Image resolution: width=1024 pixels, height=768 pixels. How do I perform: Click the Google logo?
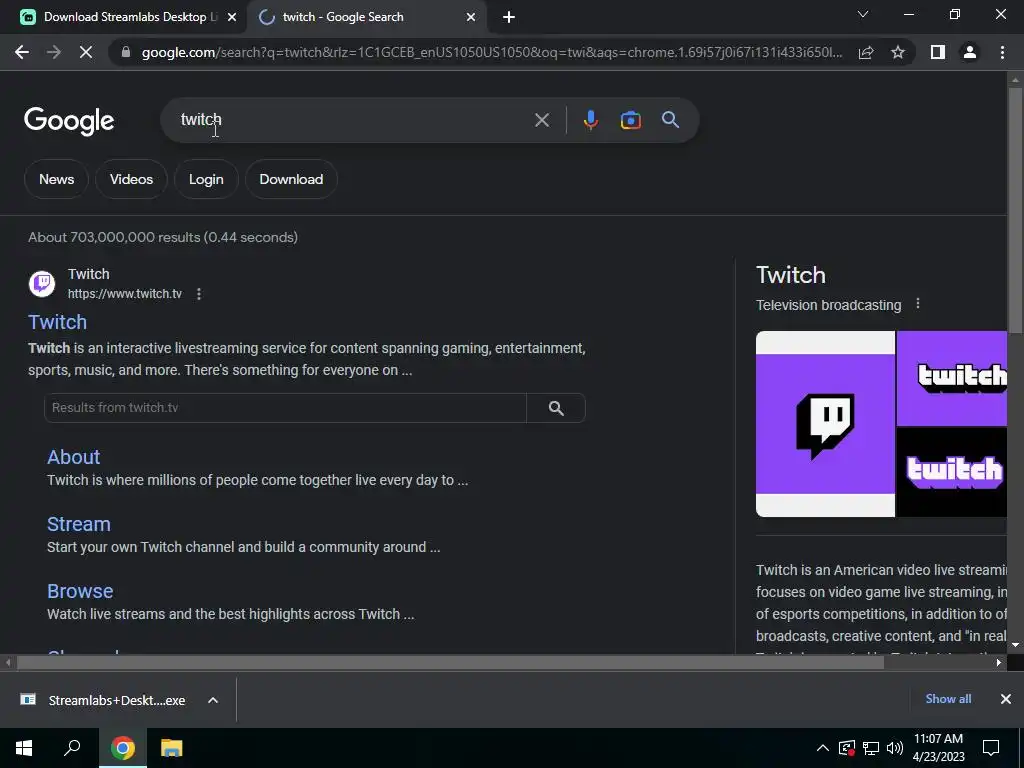pos(69,121)
